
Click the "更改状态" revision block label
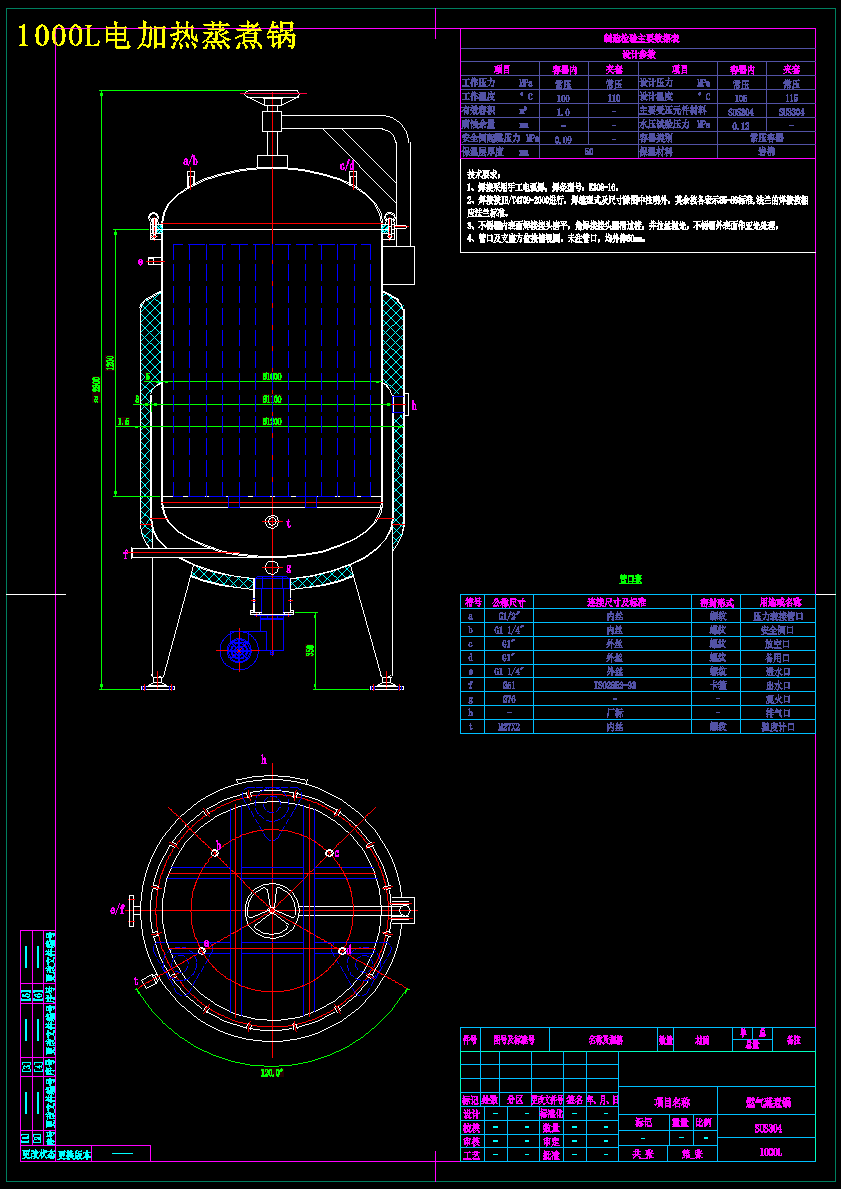tap(37, 1154)
